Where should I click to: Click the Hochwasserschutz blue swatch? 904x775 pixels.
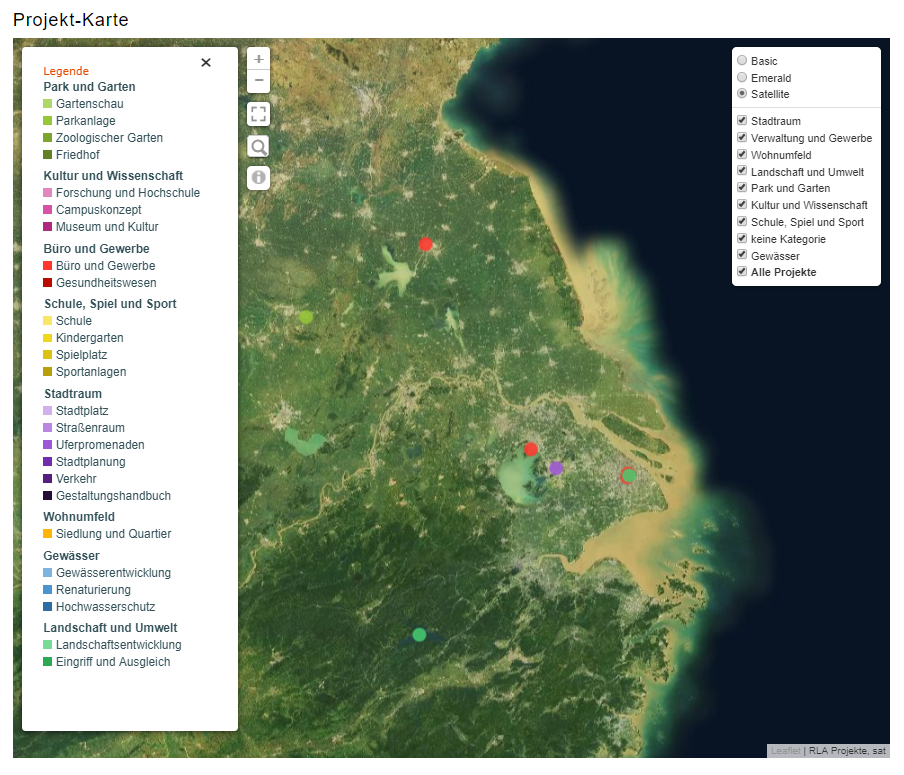tap(48, 607)
